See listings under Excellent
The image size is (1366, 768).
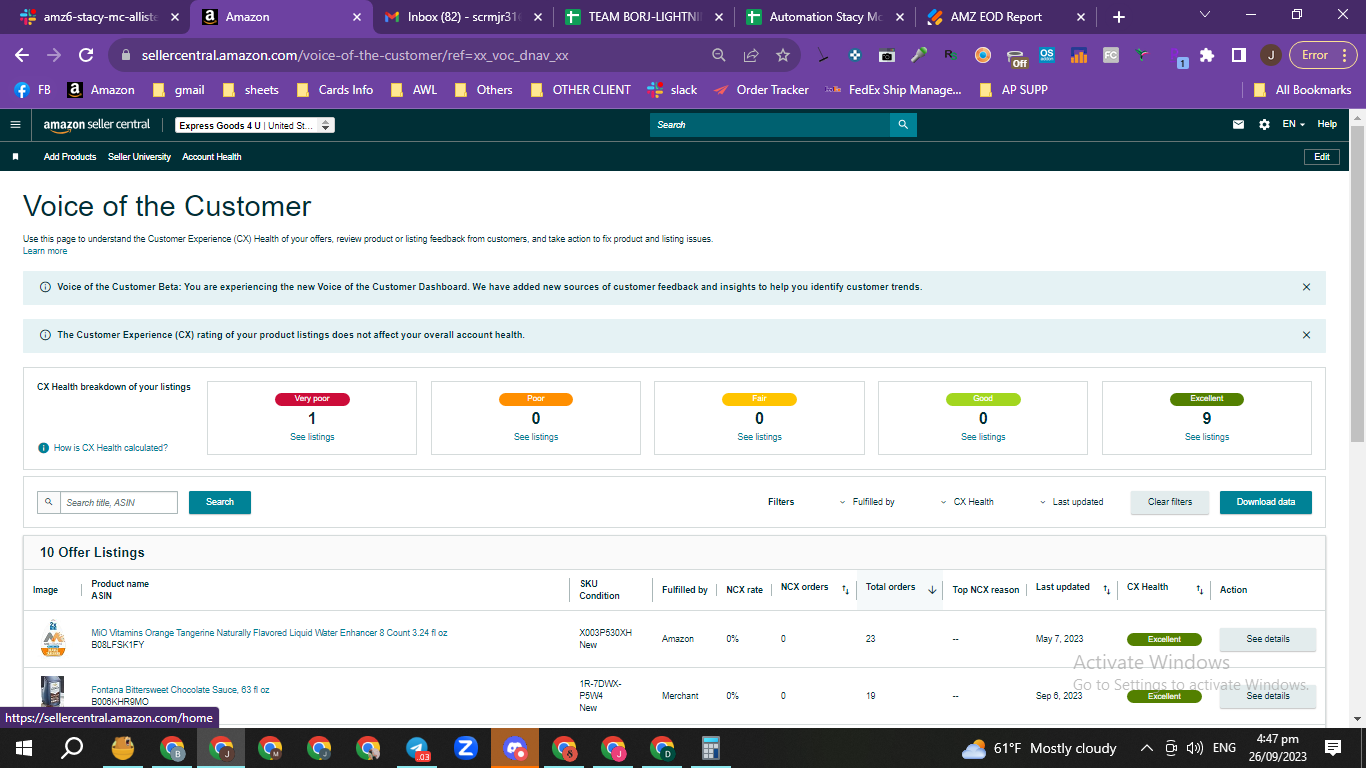[x=1207, y=437]
